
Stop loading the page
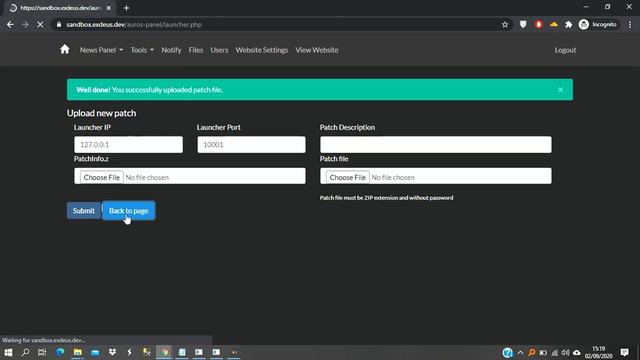tap(40, 24)
